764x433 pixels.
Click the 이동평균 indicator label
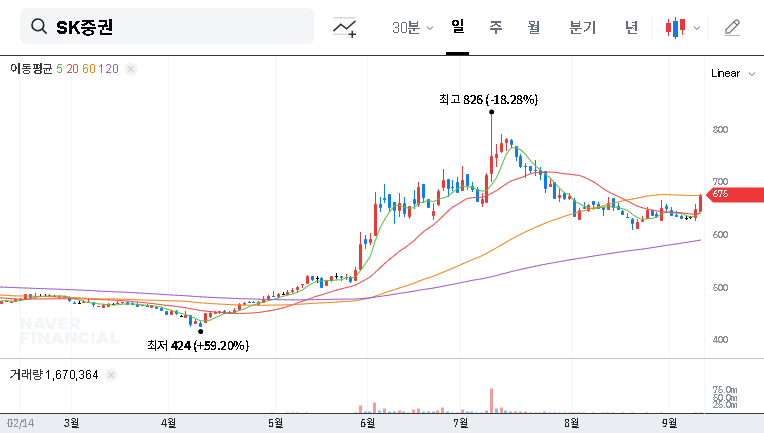[31, 69]
